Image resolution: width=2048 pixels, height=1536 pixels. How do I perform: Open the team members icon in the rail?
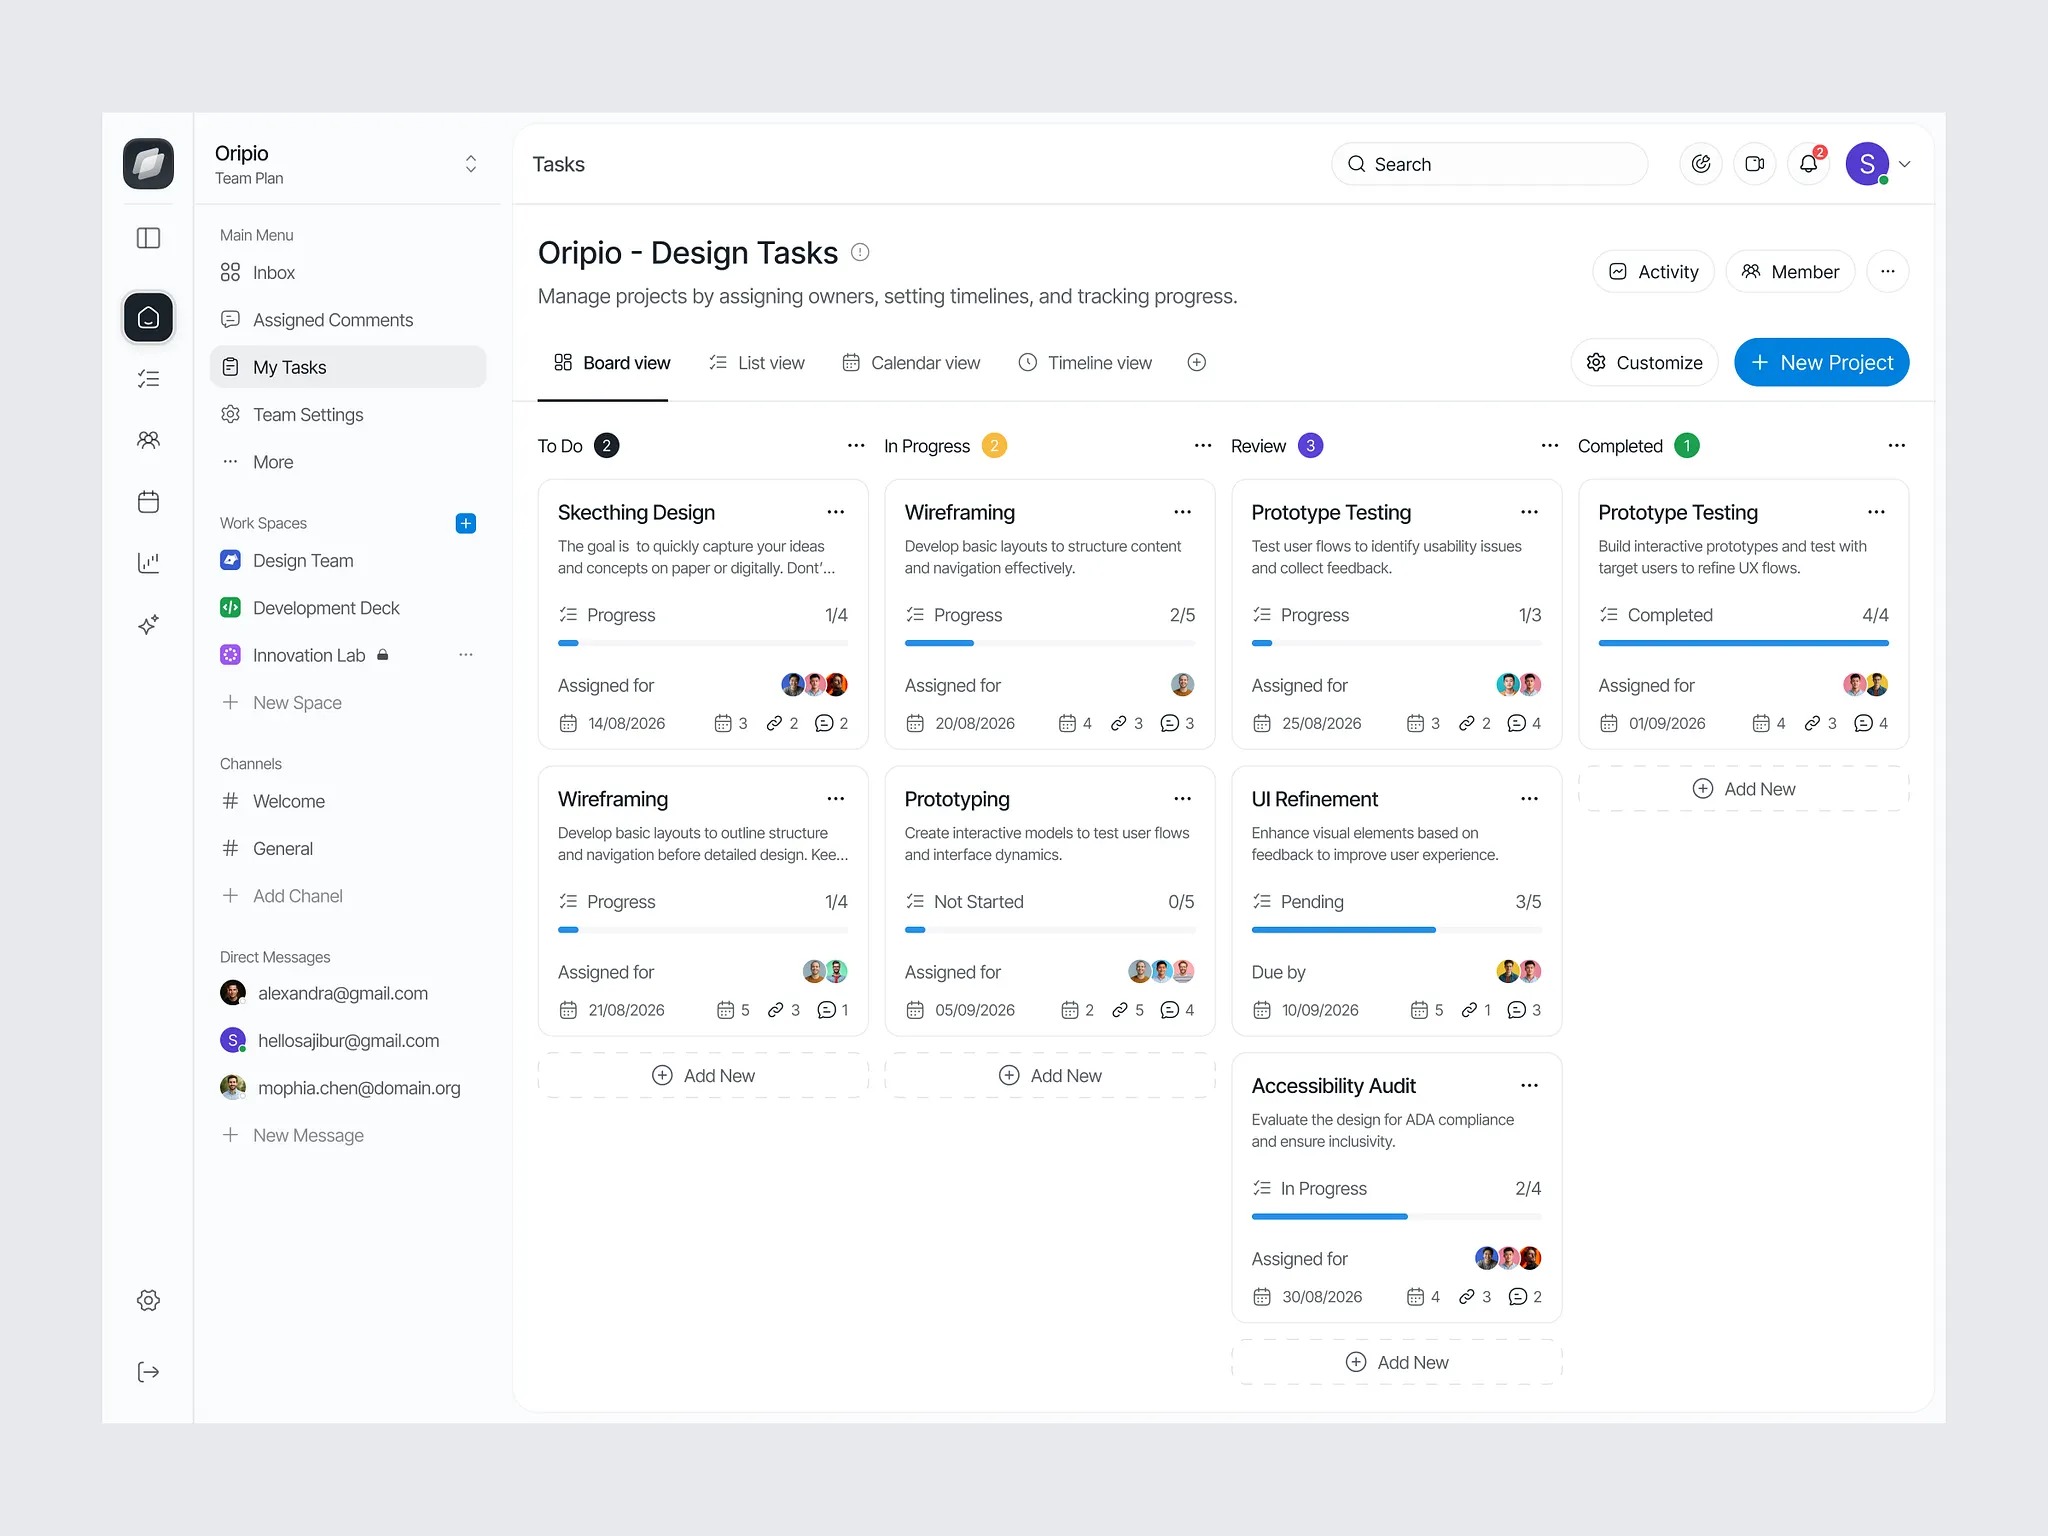tap(148, 440)
